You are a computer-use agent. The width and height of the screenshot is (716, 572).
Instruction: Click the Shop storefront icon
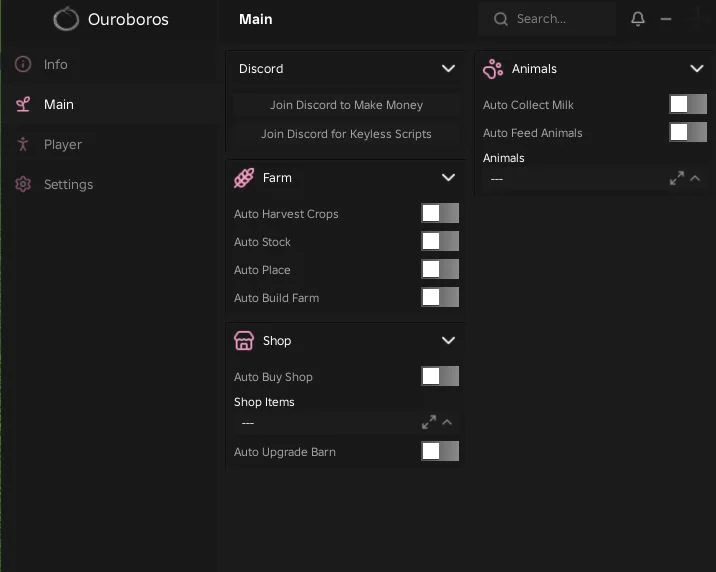[244, 341]
